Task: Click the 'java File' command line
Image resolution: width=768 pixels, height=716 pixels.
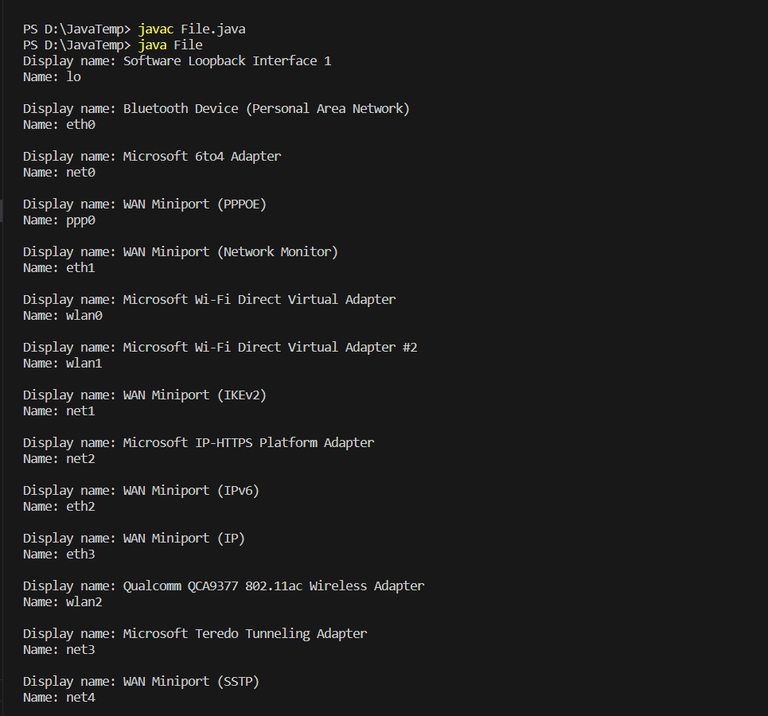Action: 113,45
